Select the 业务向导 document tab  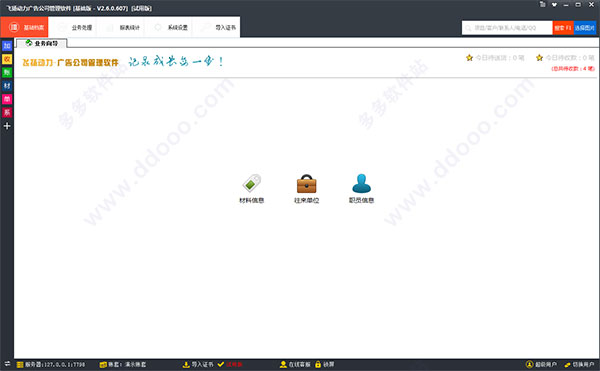[42, 43]
